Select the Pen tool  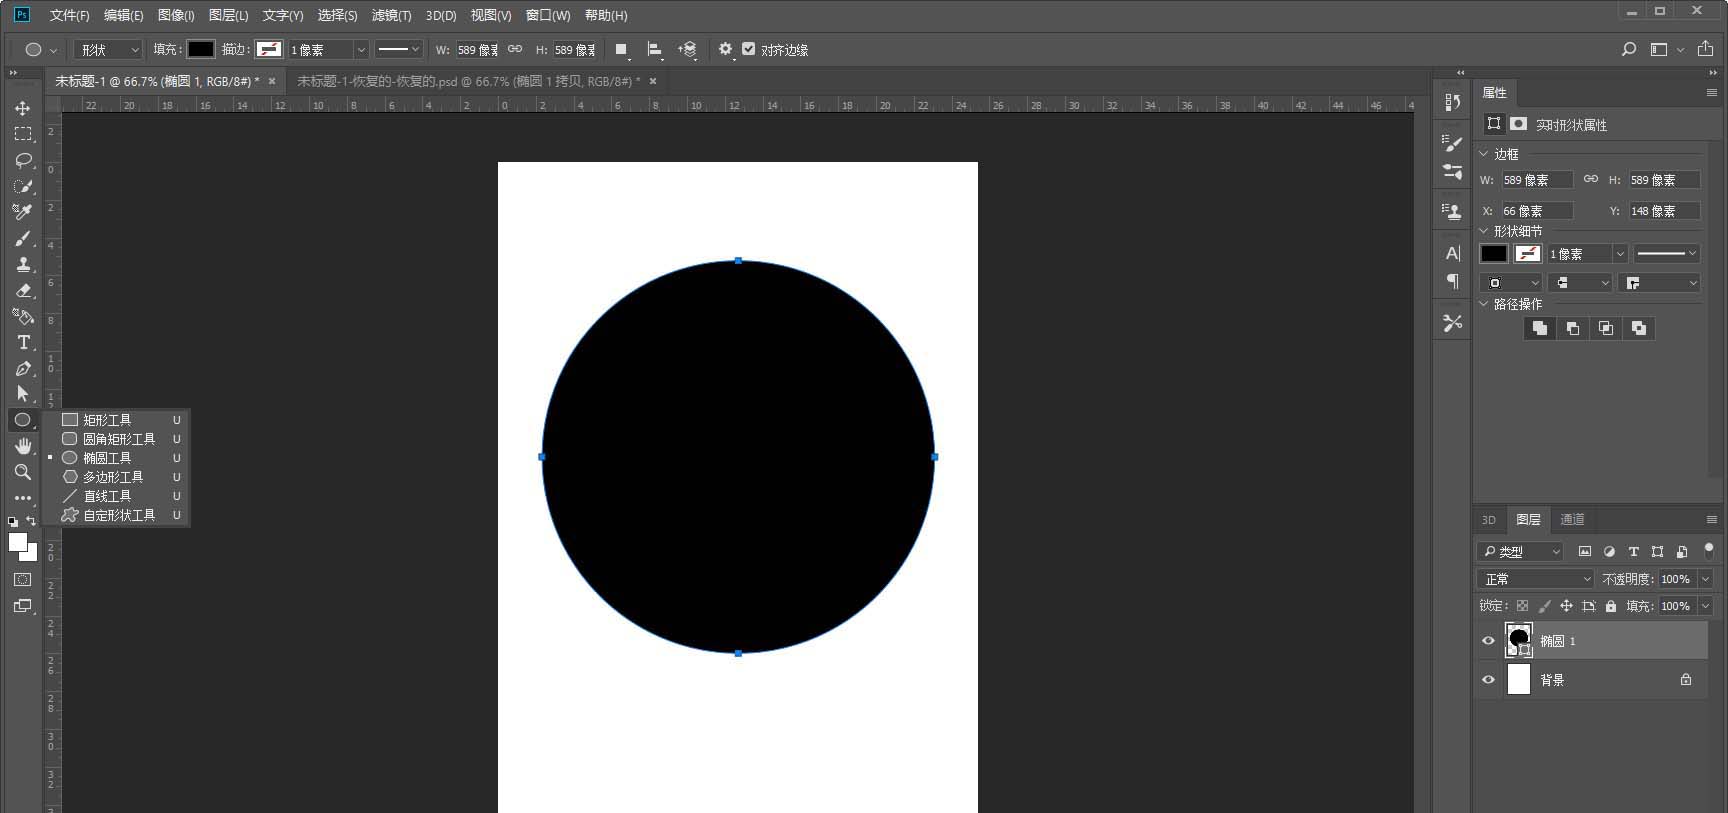pos(22,368)
